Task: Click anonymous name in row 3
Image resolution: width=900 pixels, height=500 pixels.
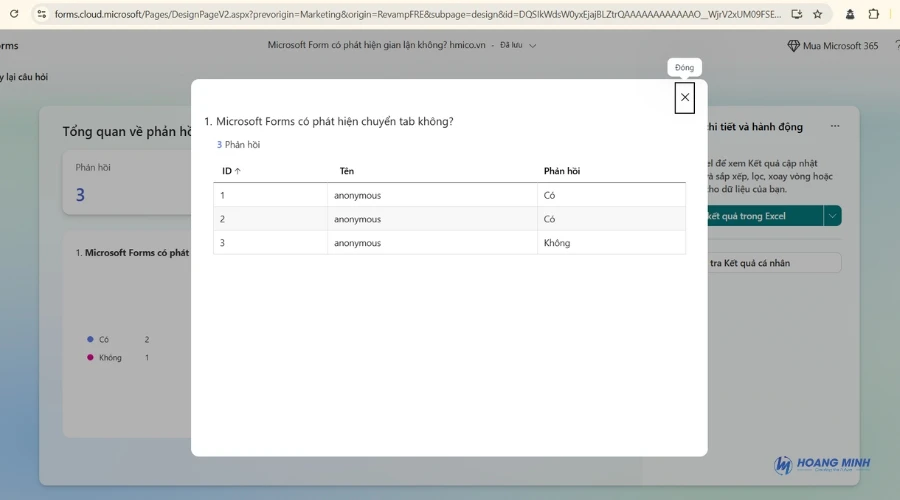Action: click(358, 243)
